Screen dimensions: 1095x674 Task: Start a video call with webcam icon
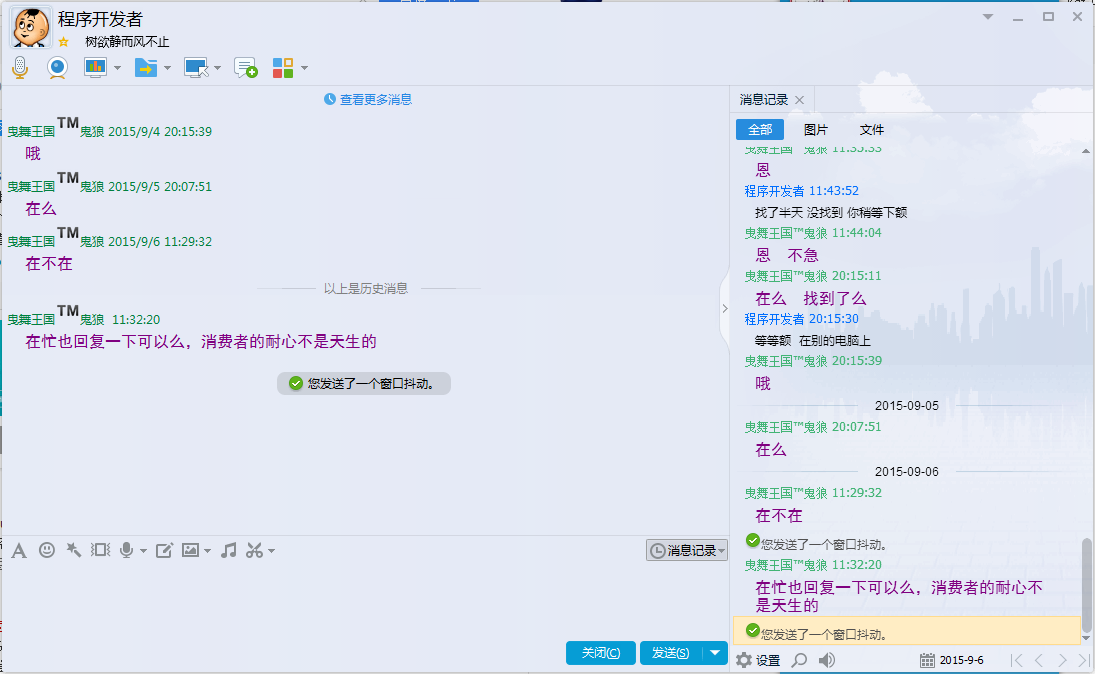click(x=57, y=67)
